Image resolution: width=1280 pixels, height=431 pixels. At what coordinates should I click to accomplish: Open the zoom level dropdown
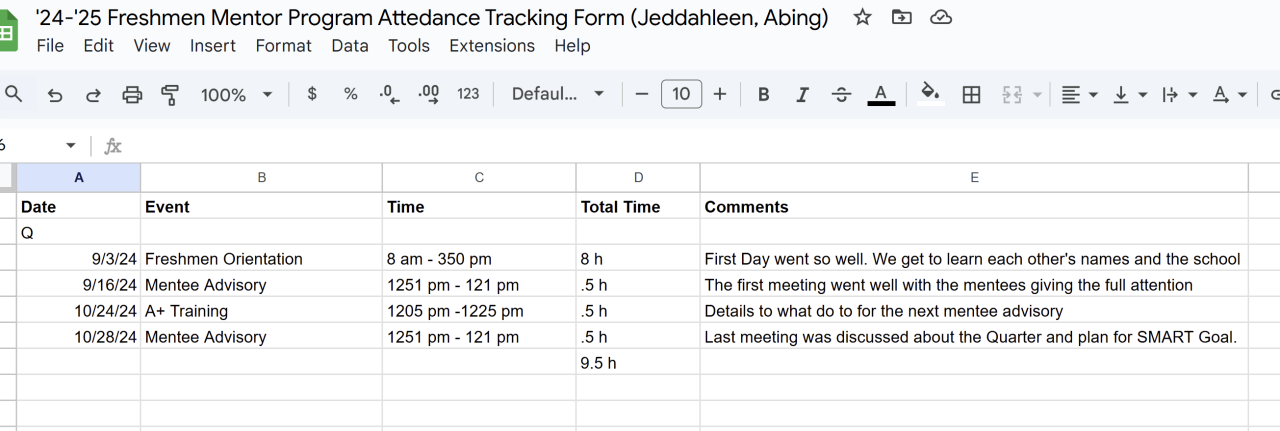pyautogui.click(x=237, y=95)
